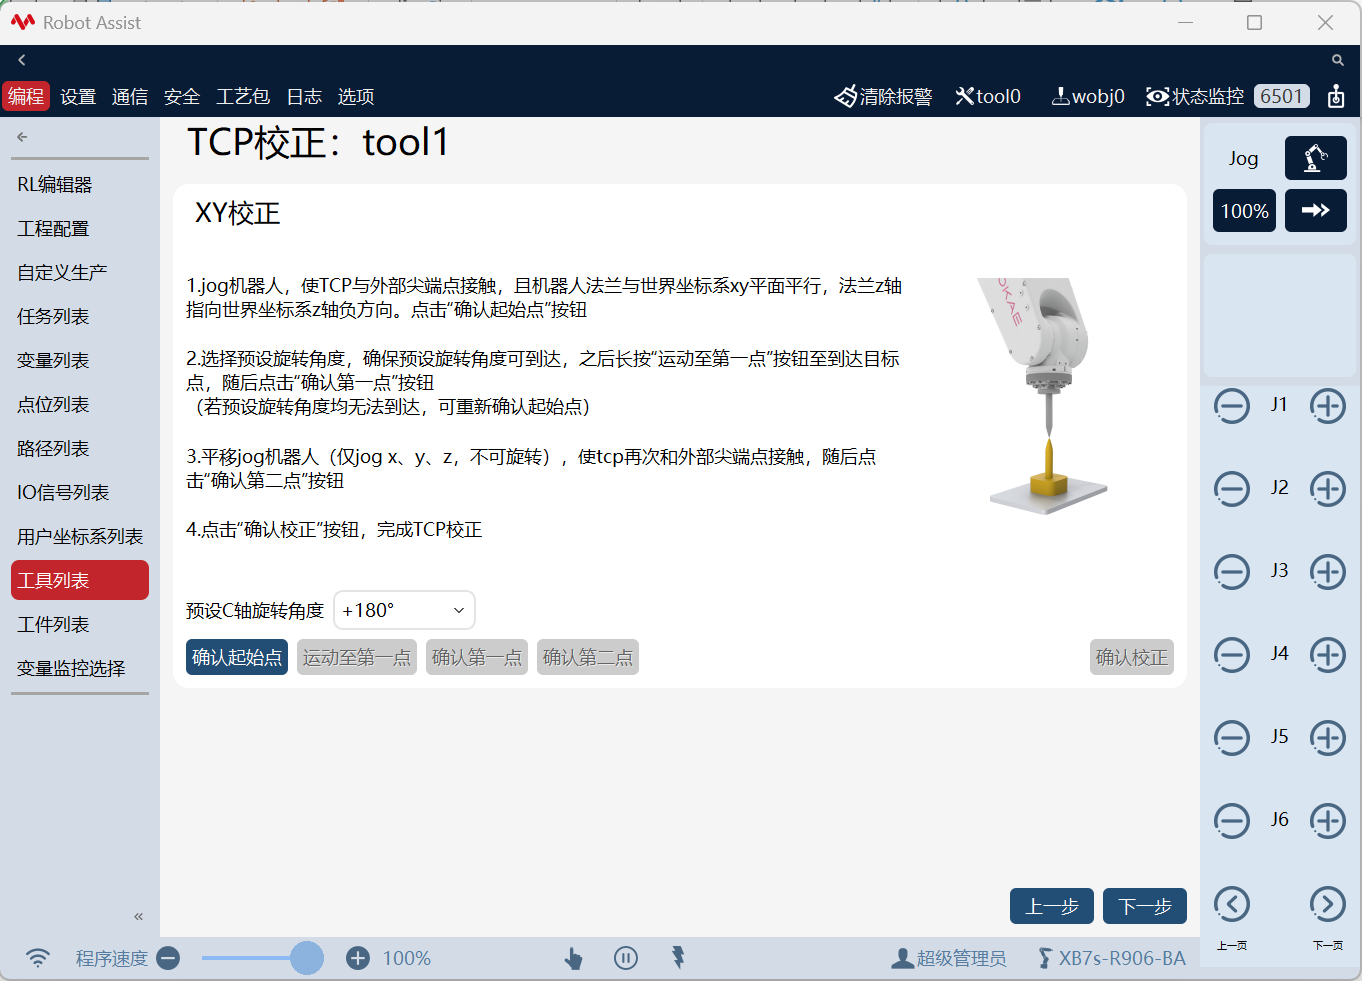Open the 编程 programming tab
The height and width of the screenshot is (981, 1362).
point(26,96)
